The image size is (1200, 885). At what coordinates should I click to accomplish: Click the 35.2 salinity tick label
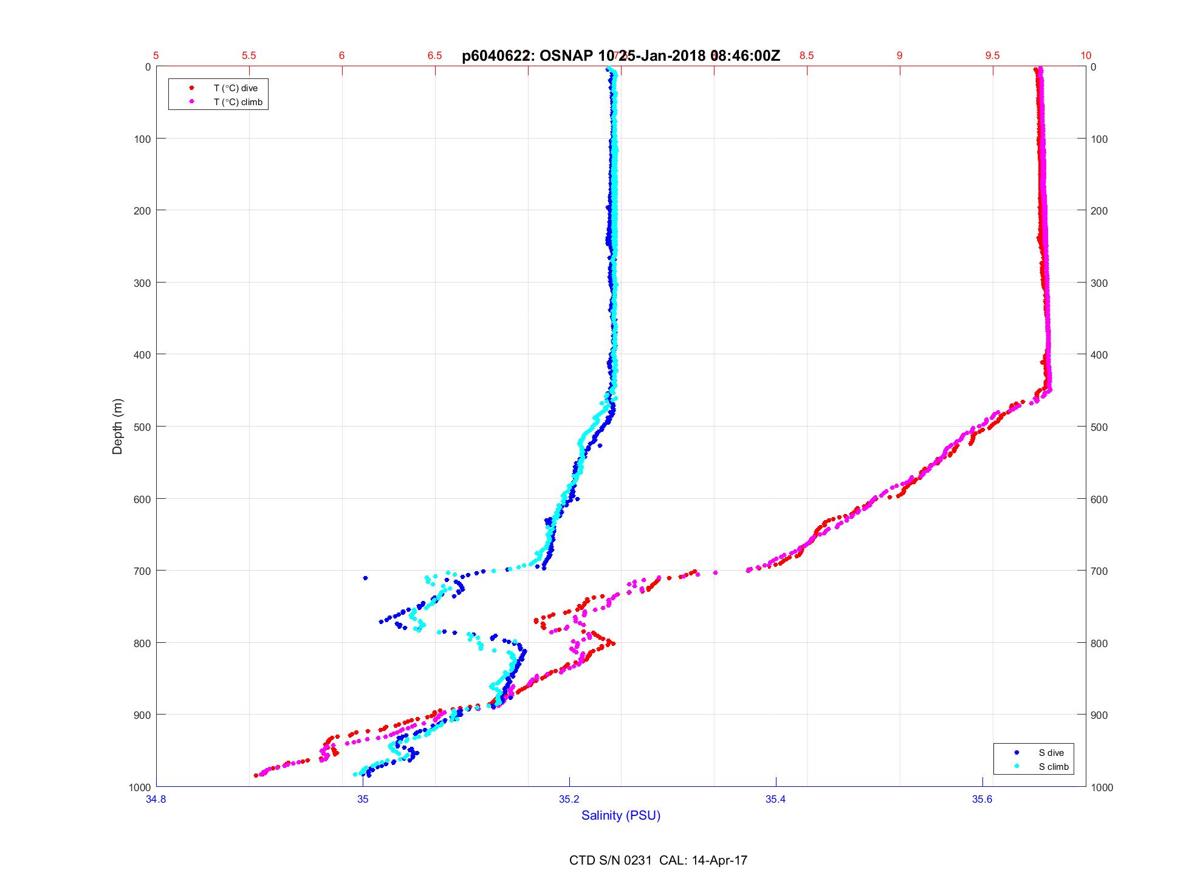[569, 799]
